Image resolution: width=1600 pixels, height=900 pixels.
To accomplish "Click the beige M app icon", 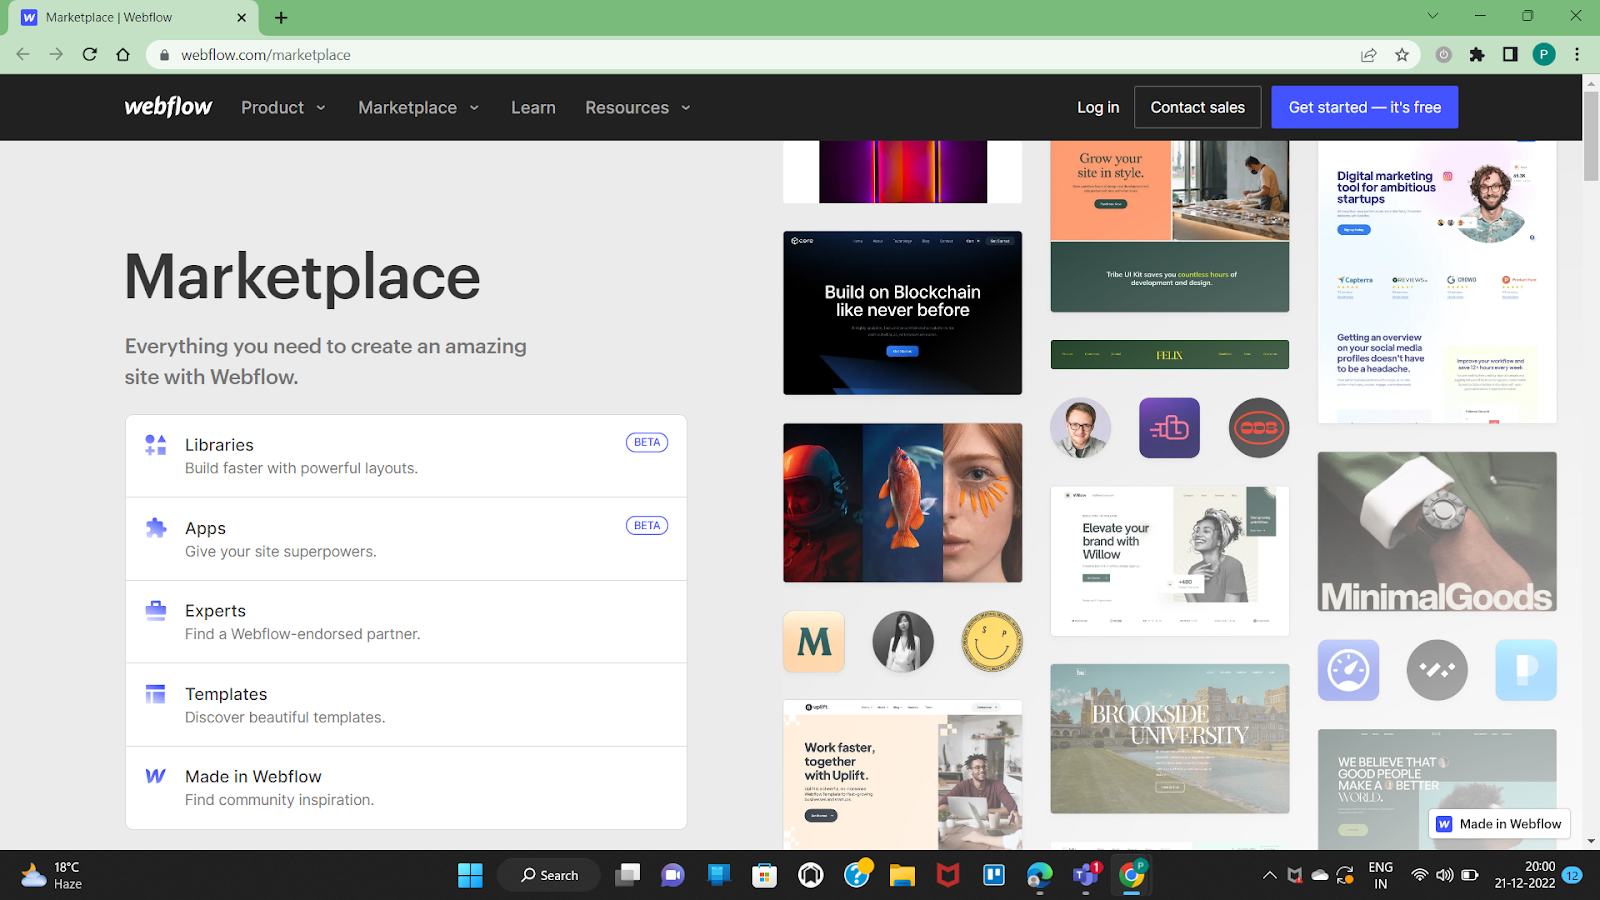I will pos(814,642).
